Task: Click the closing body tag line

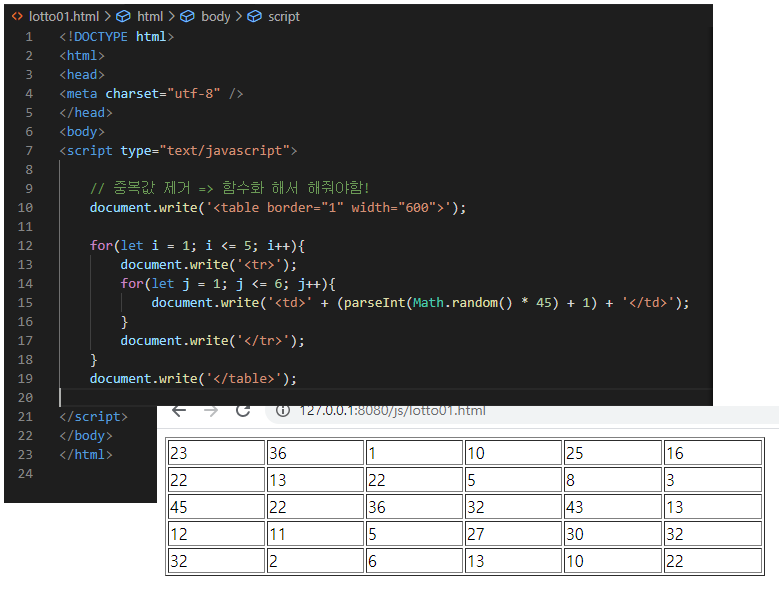Action: 86,436
